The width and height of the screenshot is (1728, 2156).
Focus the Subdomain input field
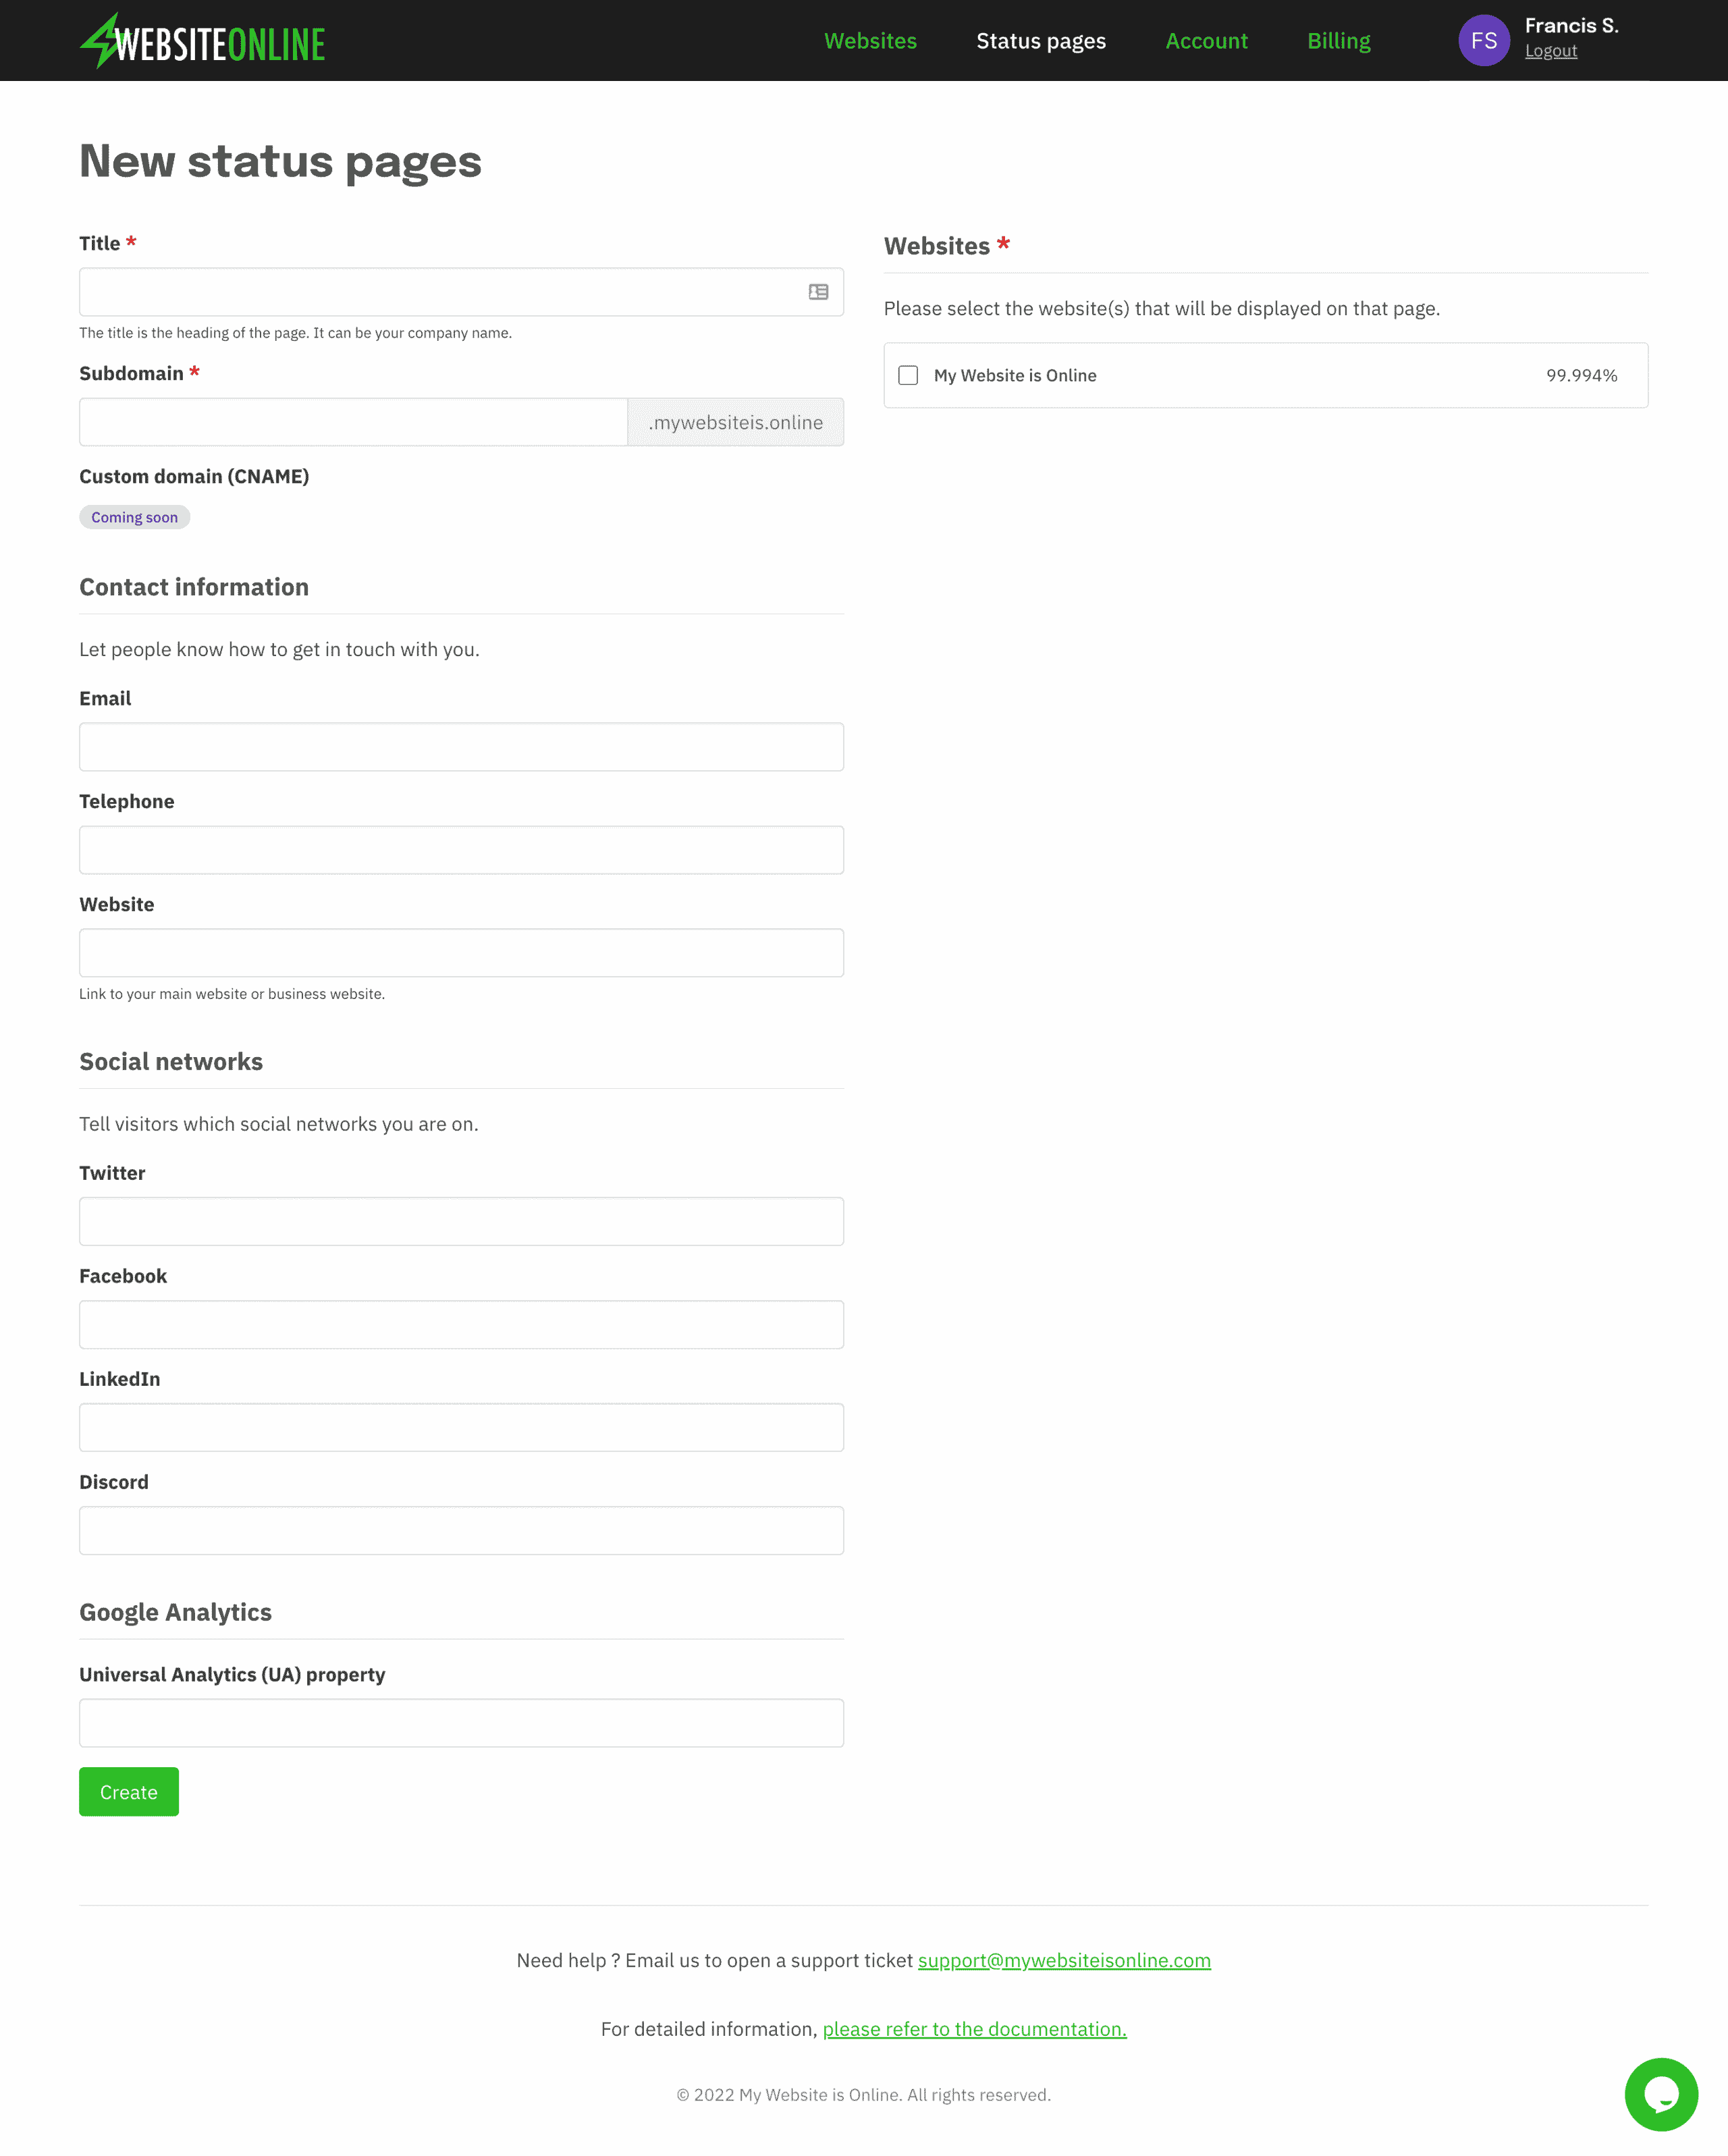(x=353, y=422)
